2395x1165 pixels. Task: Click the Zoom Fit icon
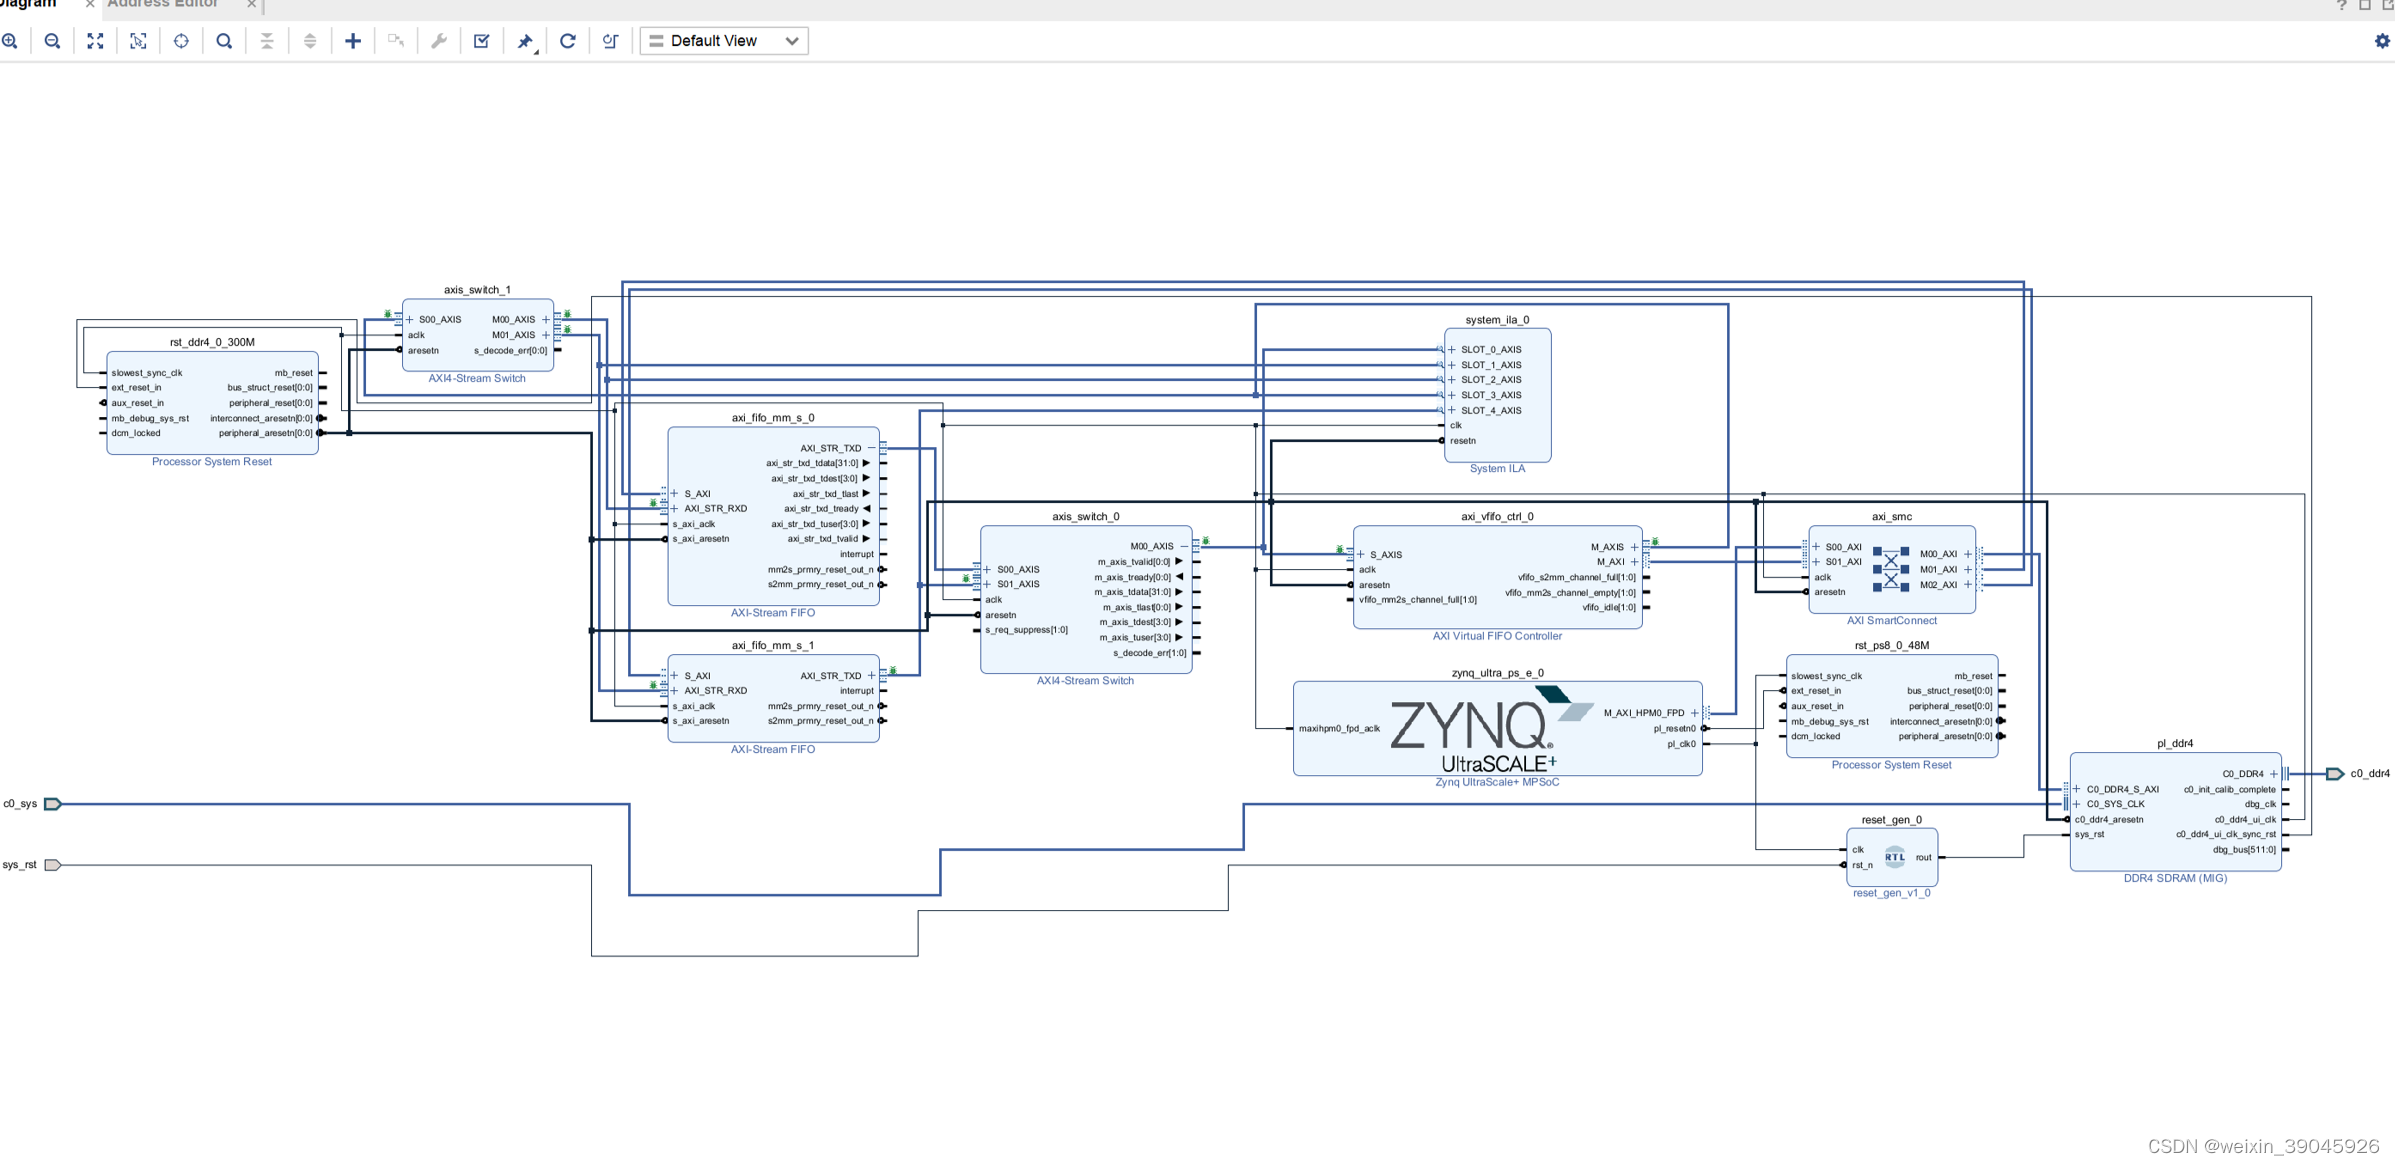[95, 41]
